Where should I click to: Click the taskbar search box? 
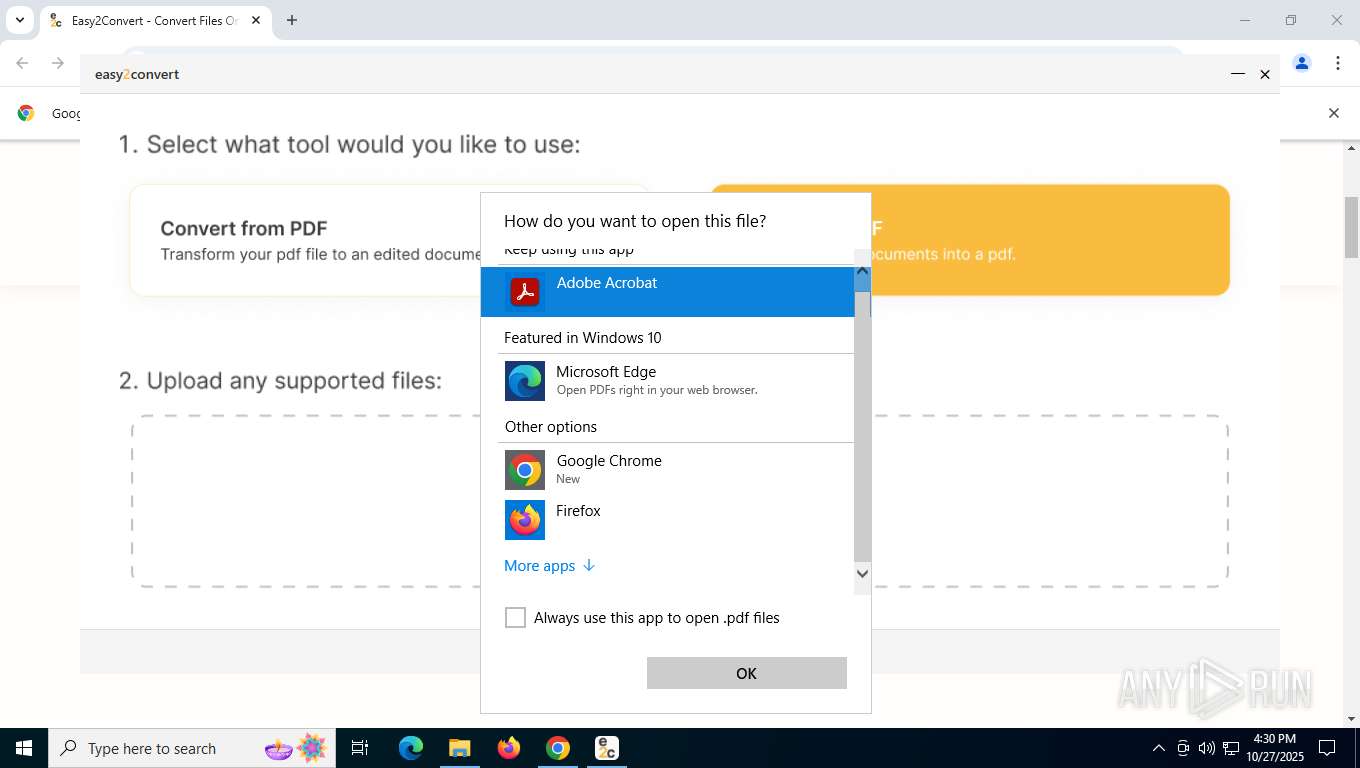pos(192,748)
